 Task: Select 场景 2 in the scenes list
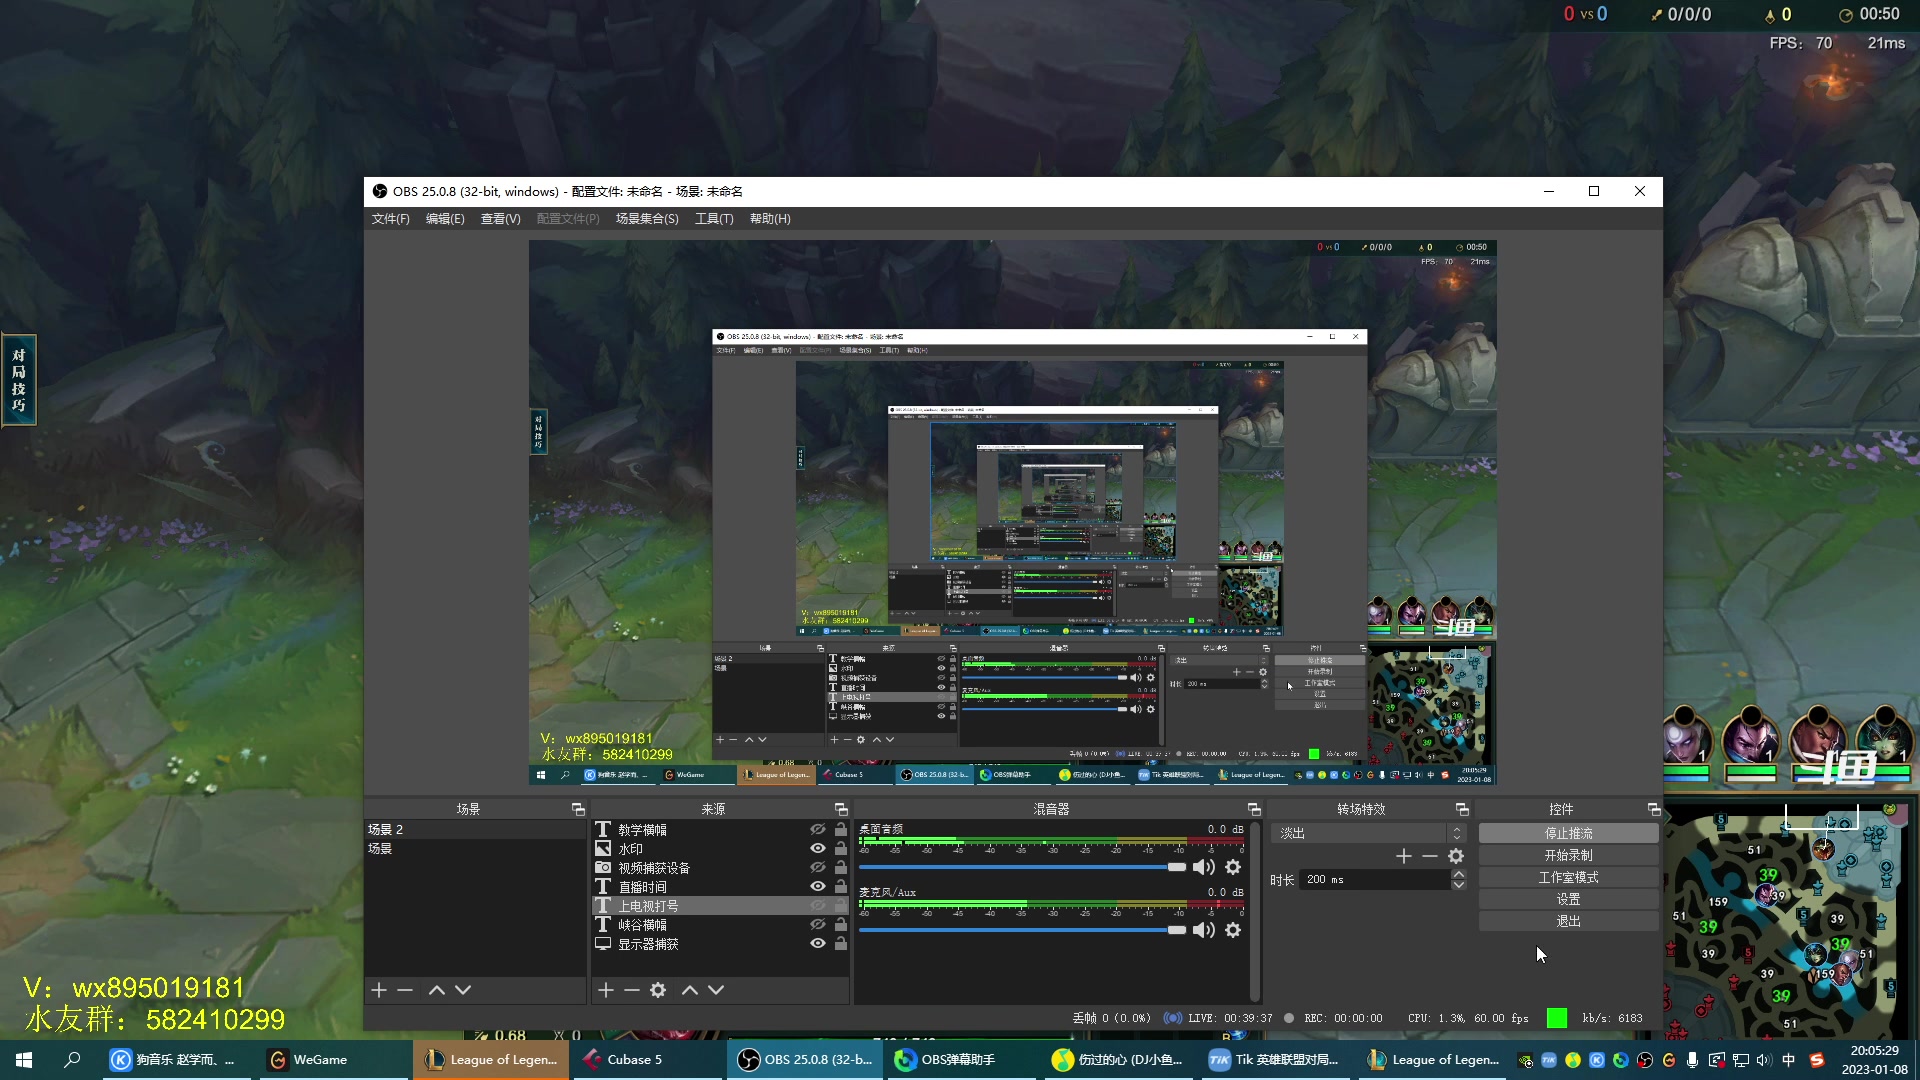(475, 830)
